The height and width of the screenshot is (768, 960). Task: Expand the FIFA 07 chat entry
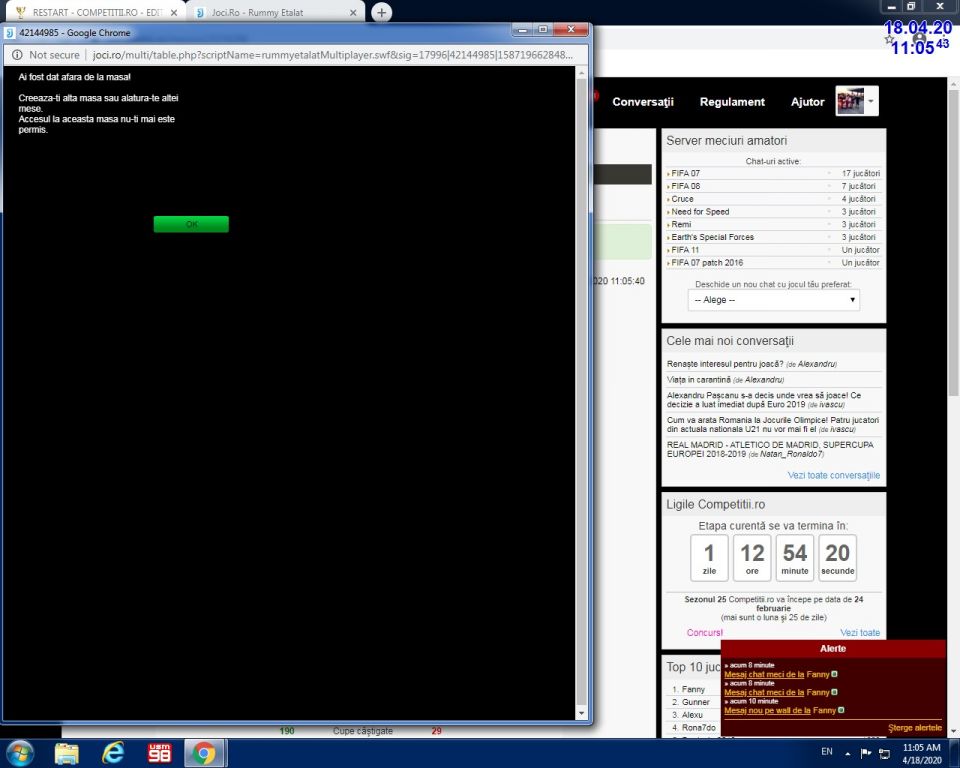(686, 173)
